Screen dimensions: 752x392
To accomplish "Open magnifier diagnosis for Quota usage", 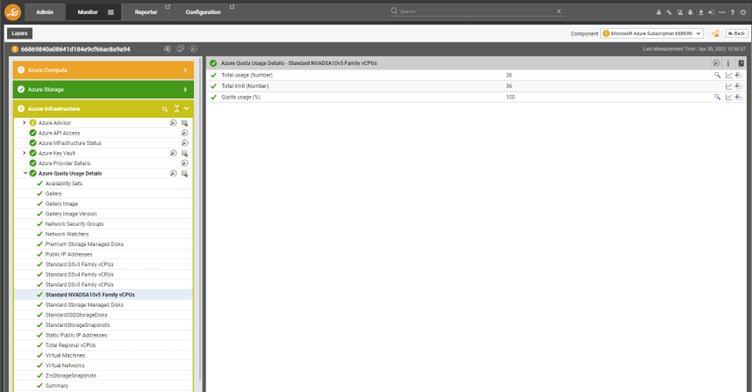I will pyautogui.click(x=717, y=97).
